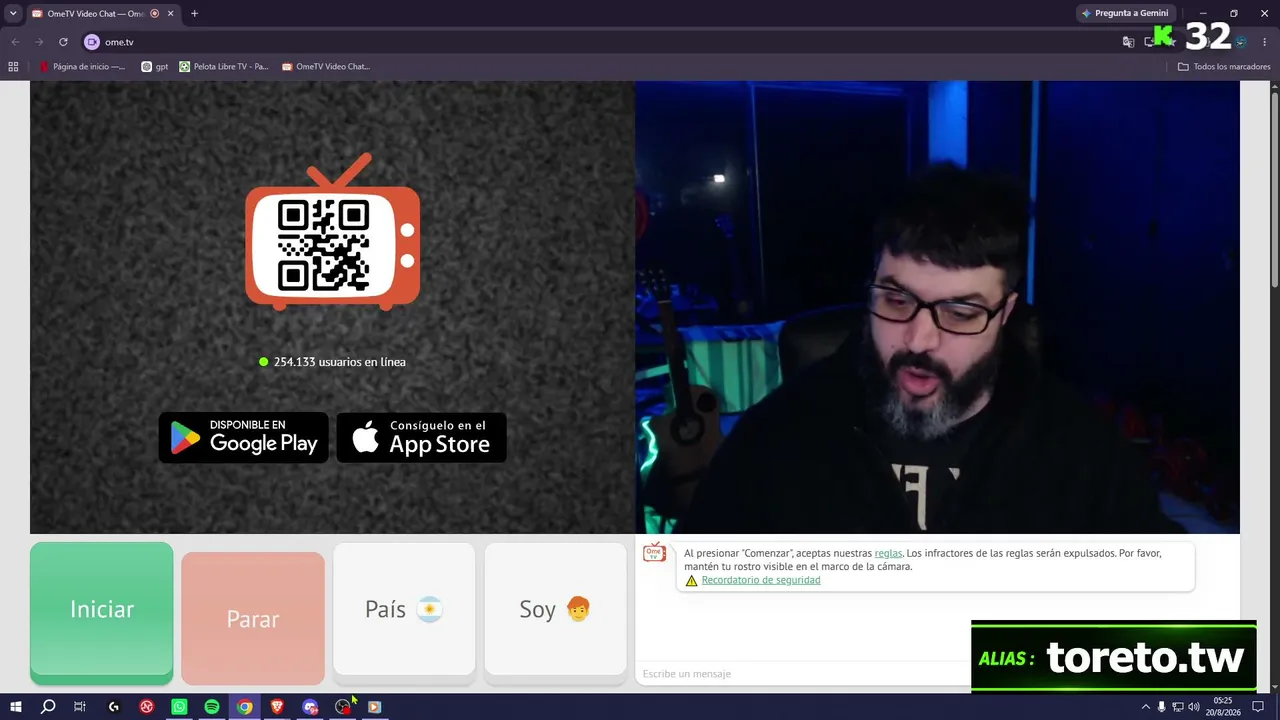Open the Página de inicio bookmark

click(82, 67)
